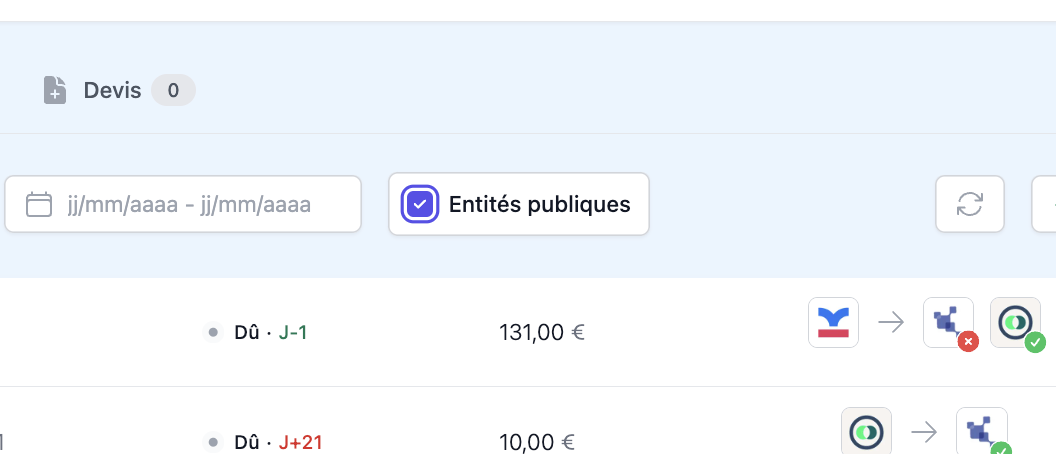This screenshot has width=1056, height=454.
Task: Click the refresh arrows button
Action: [x=970, y=204]
